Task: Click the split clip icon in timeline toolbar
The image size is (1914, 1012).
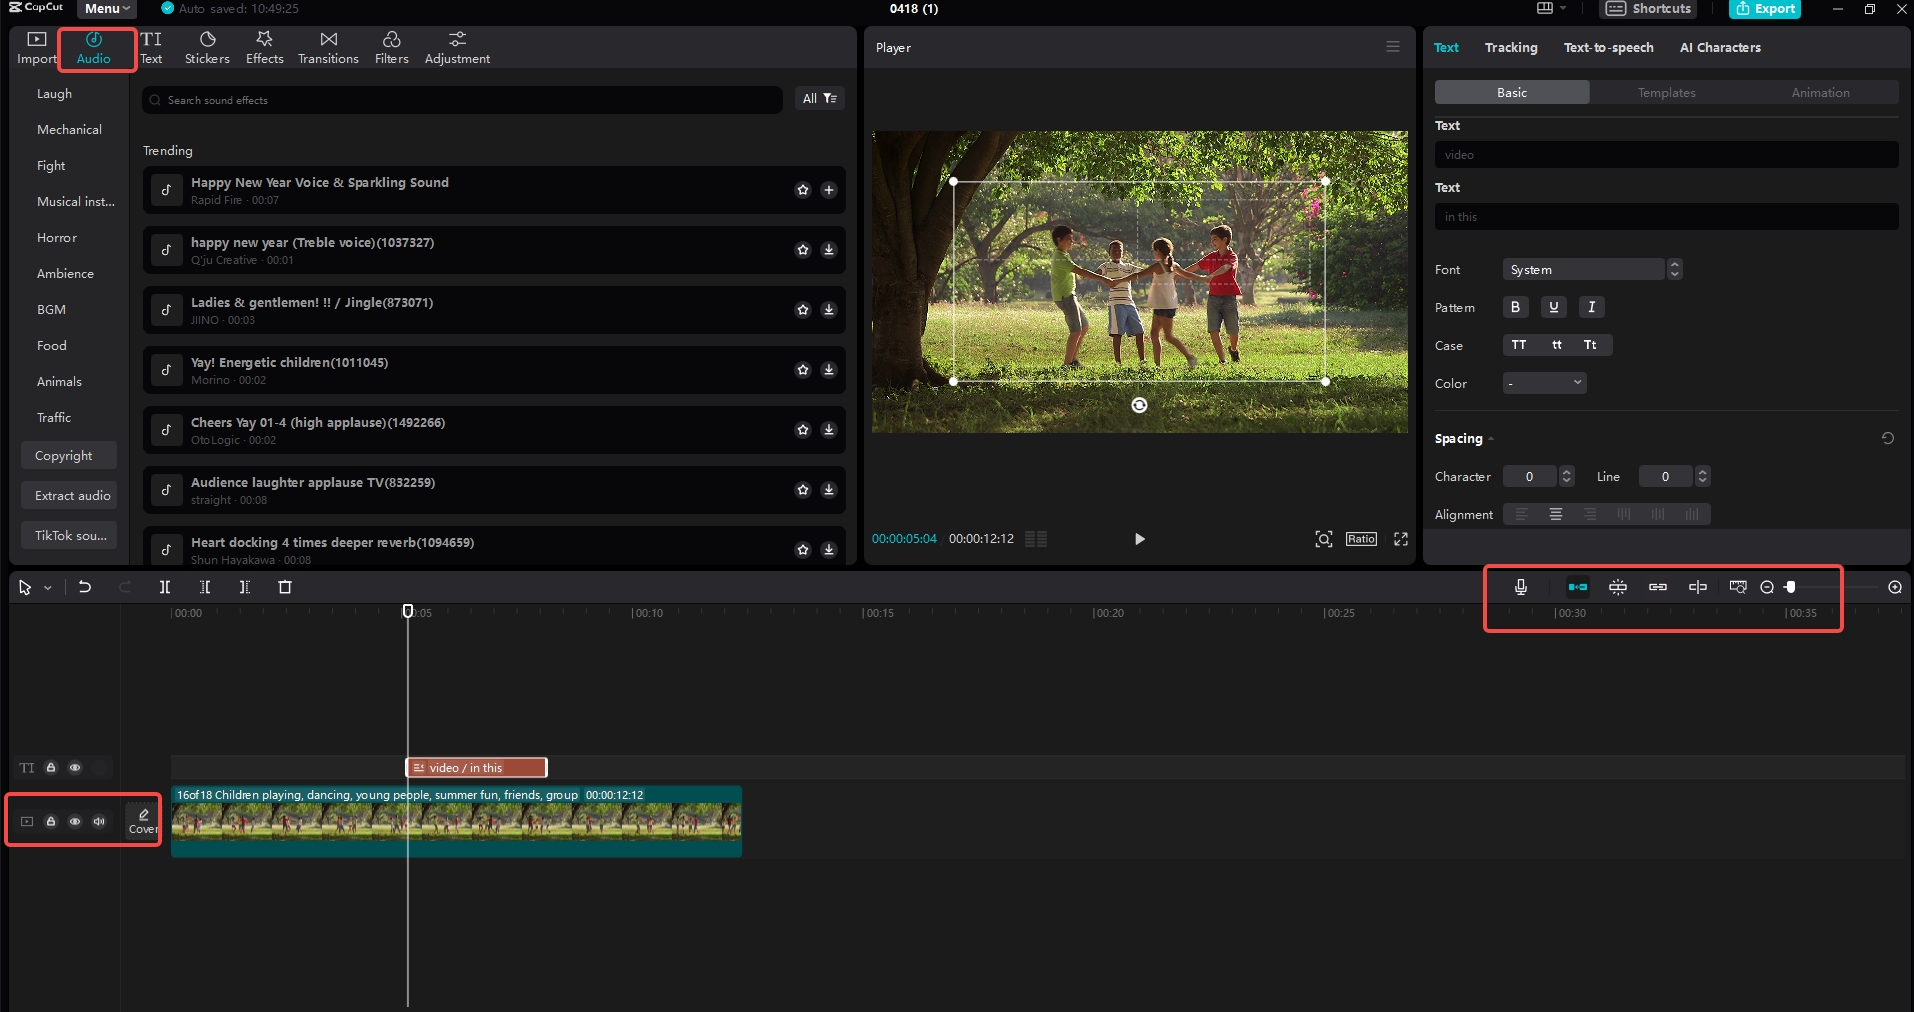Action: click(164, 587)
